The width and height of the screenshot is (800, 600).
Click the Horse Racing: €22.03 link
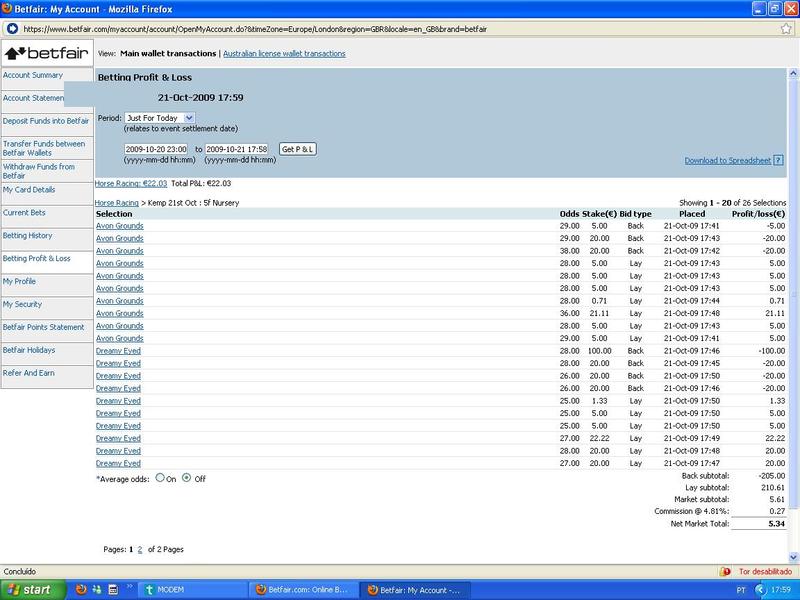coord(131,183)
